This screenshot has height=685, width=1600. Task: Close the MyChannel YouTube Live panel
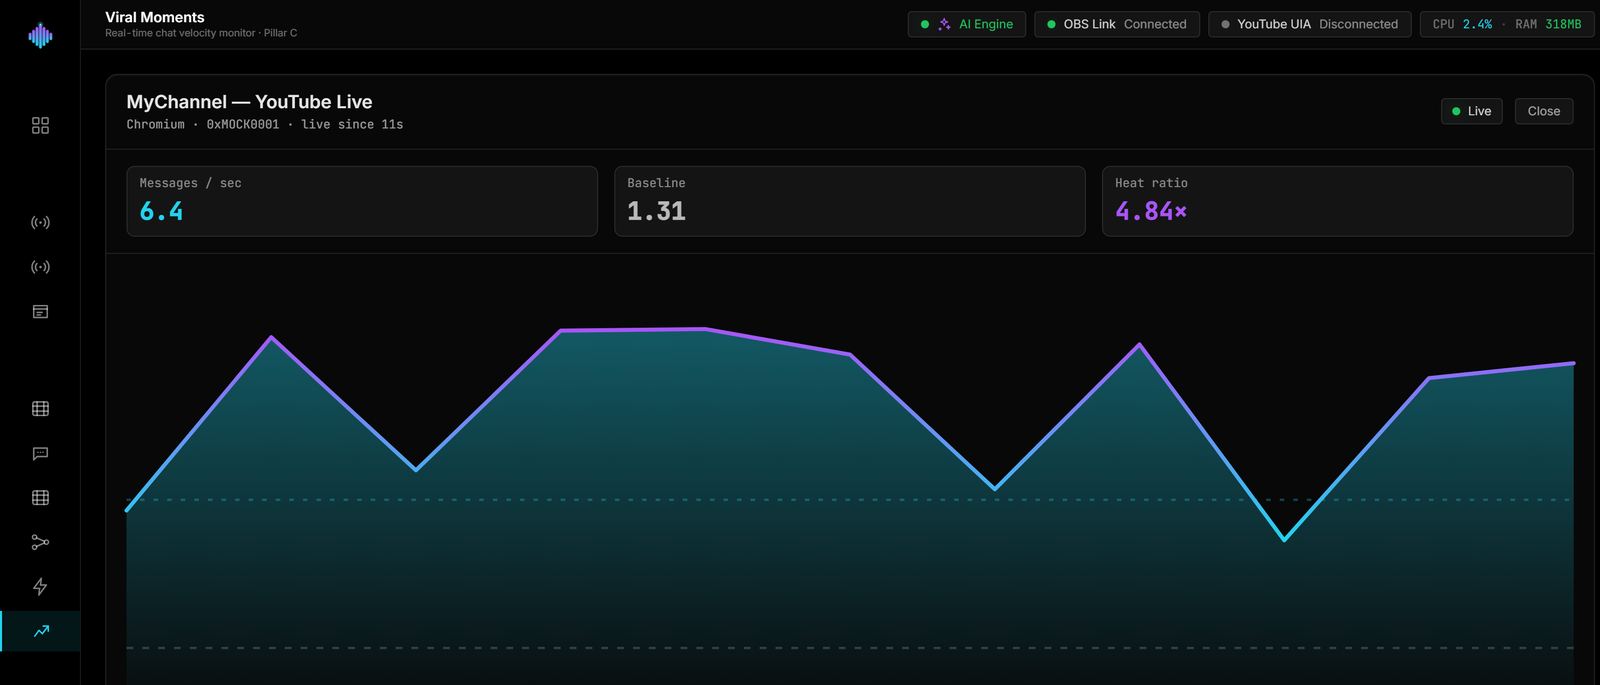(1544, 111)
